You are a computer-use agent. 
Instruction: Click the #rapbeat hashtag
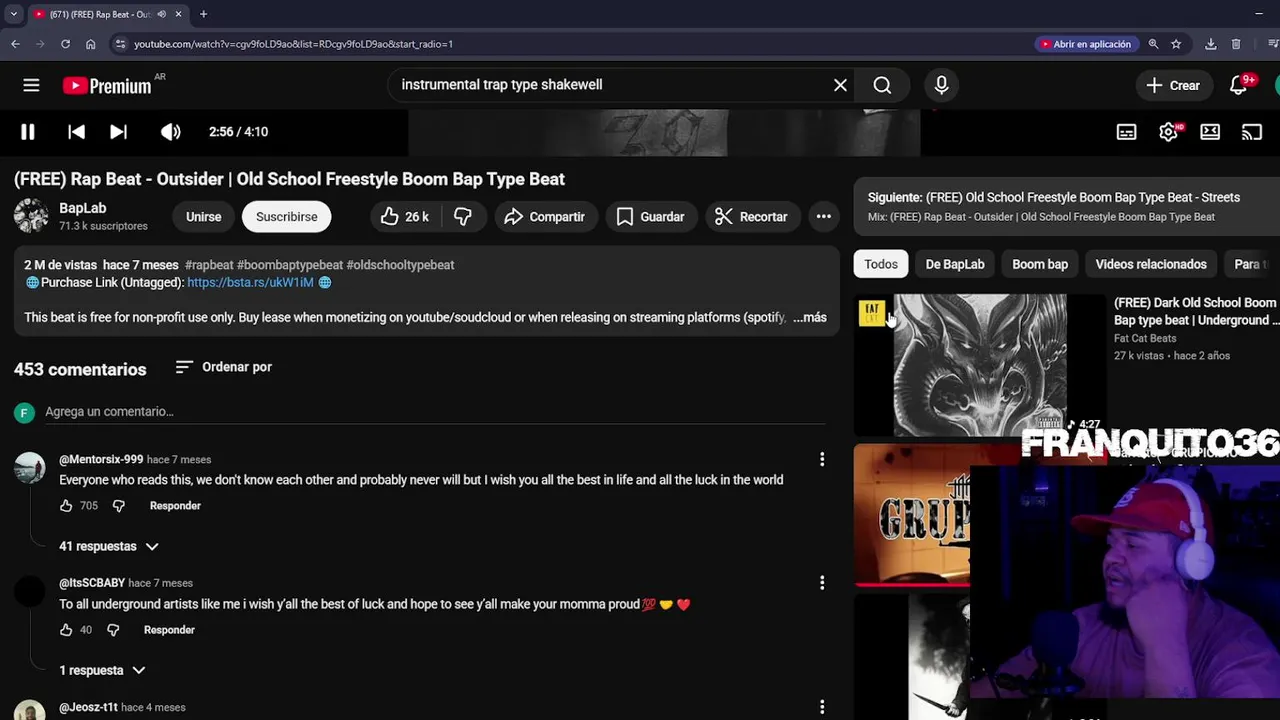(x=209, y=265)
